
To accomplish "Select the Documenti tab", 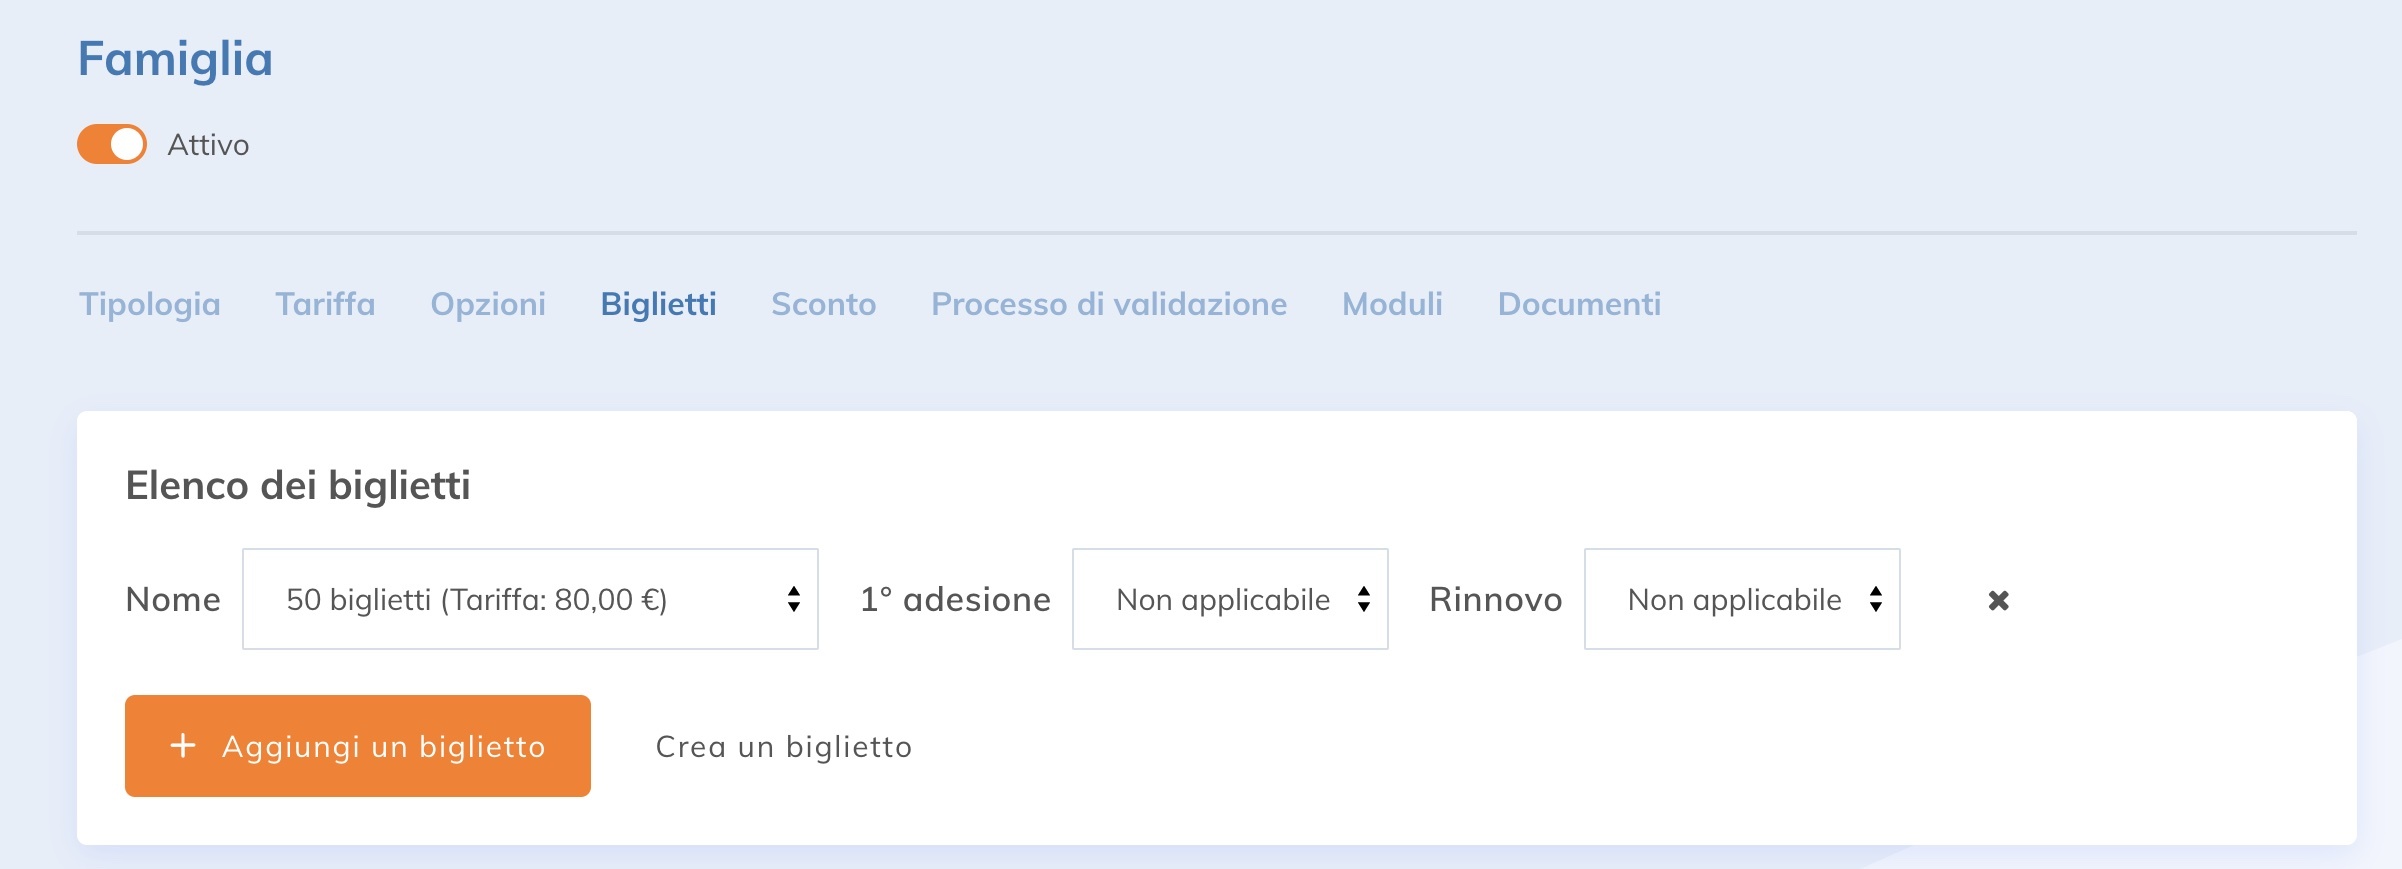I will pos(1578,304).
